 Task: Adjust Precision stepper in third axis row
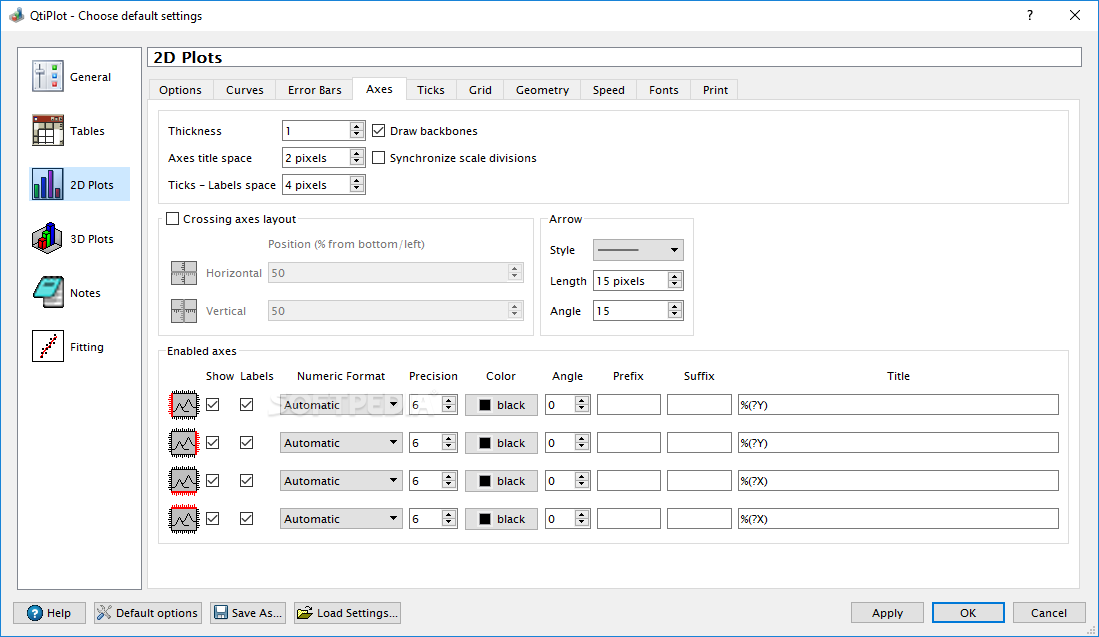click(x=449, y=480)
